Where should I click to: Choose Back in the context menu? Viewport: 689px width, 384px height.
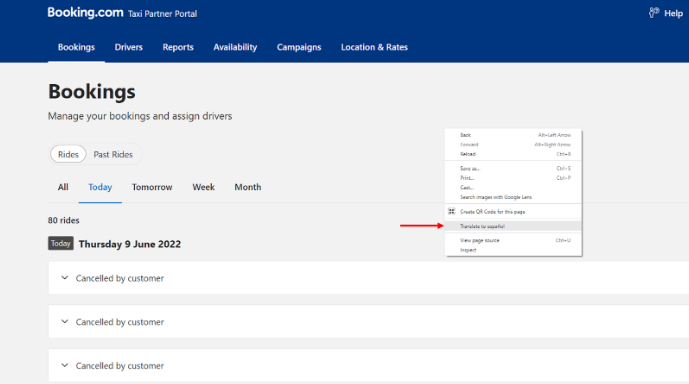(513, 135)
